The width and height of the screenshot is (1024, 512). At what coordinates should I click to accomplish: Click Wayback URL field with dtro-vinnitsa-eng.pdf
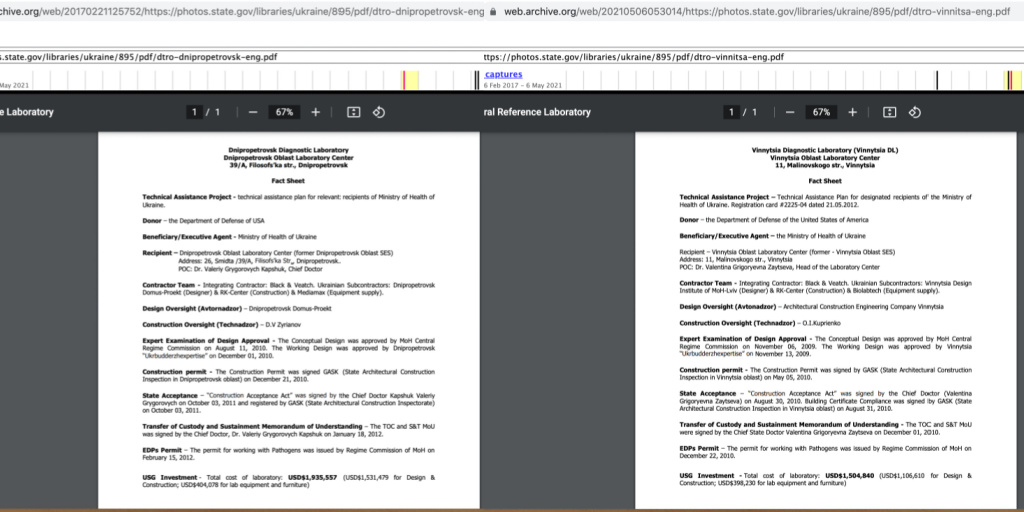[750, 58]
